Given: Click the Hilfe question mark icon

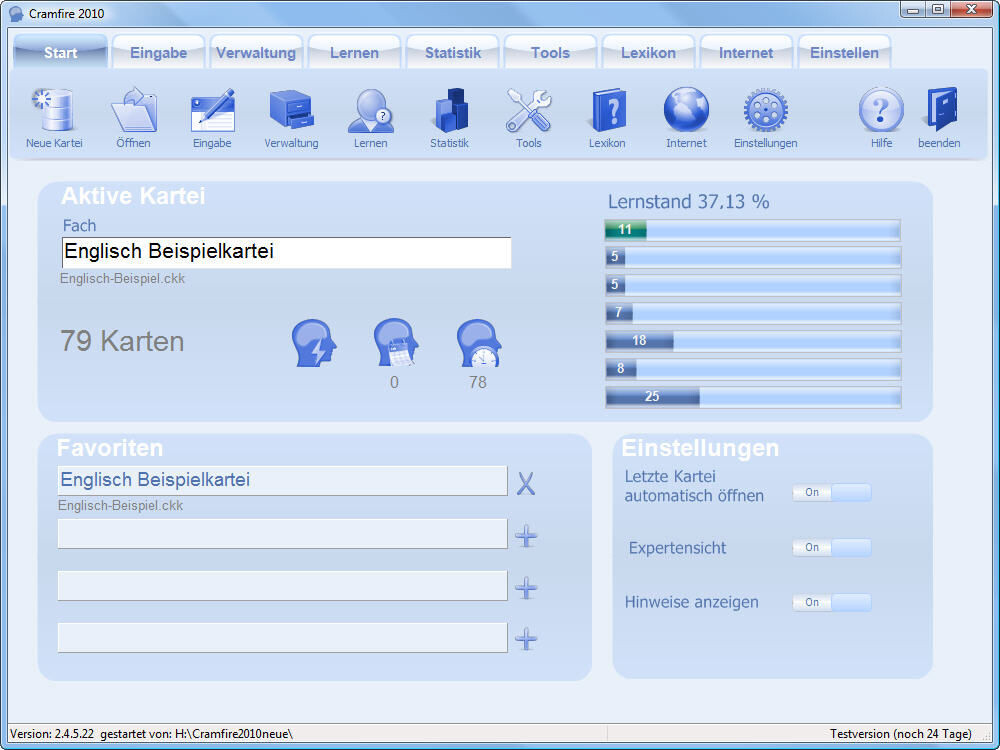Looking at the screenshot, I should 881,110.
